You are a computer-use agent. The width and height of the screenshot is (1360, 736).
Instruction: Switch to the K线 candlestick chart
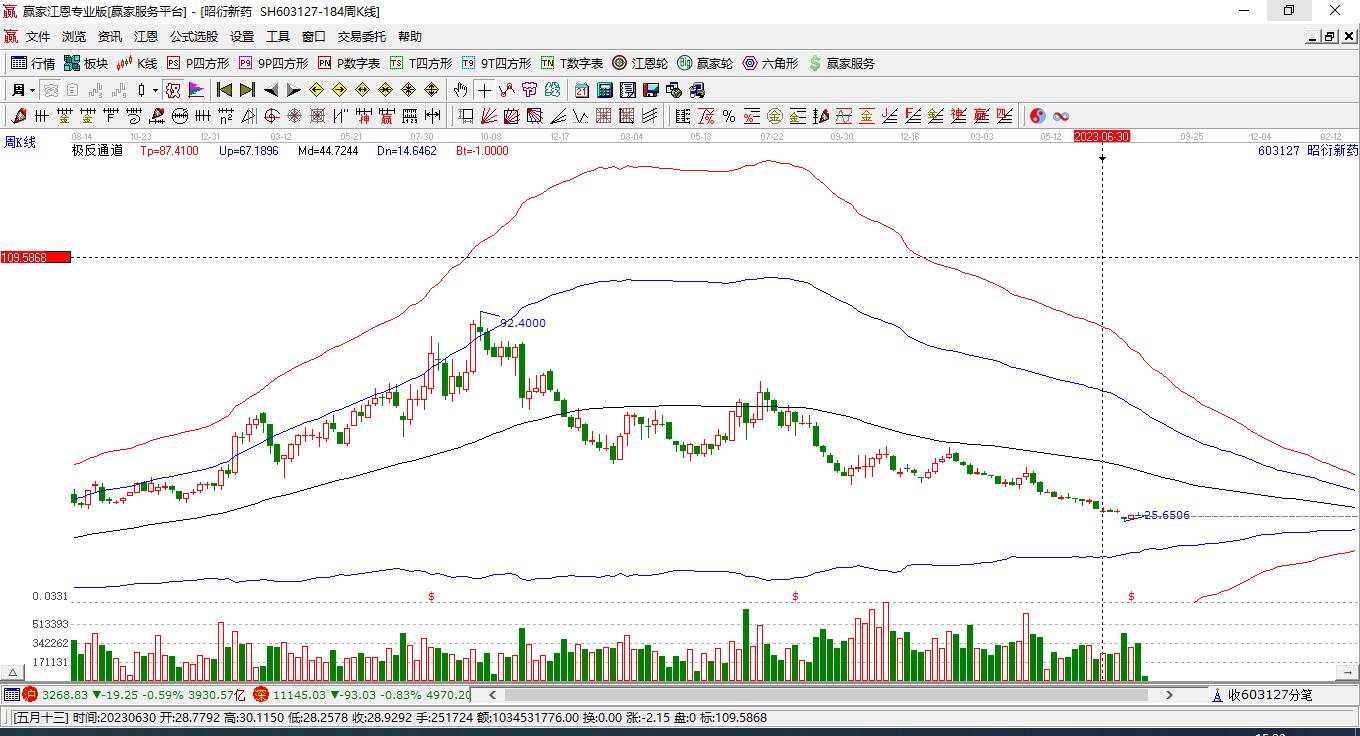pyautogui.click(x=137, y=63)
